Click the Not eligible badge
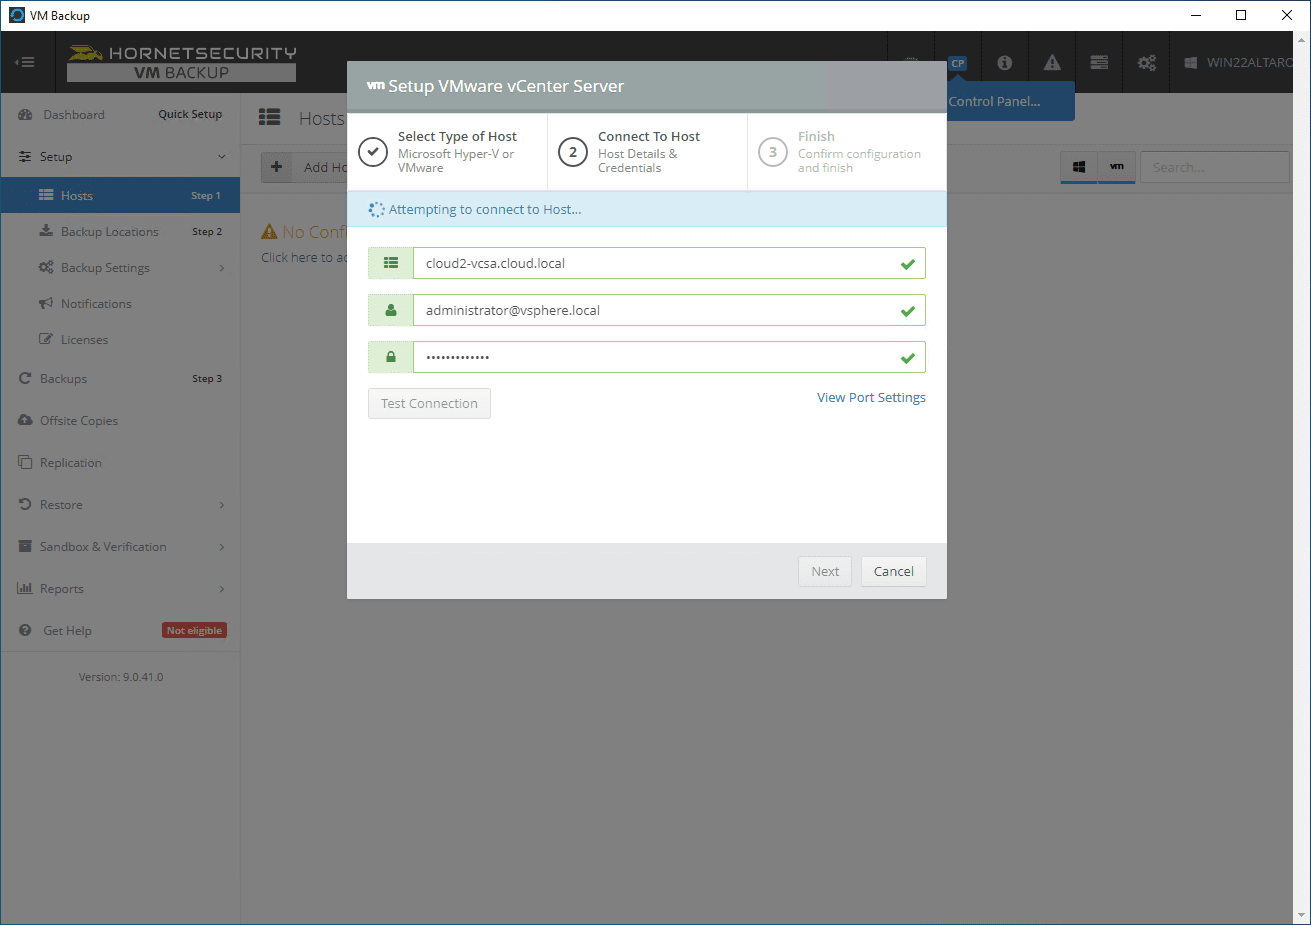 pyautogui.click(x=195, y=631)
